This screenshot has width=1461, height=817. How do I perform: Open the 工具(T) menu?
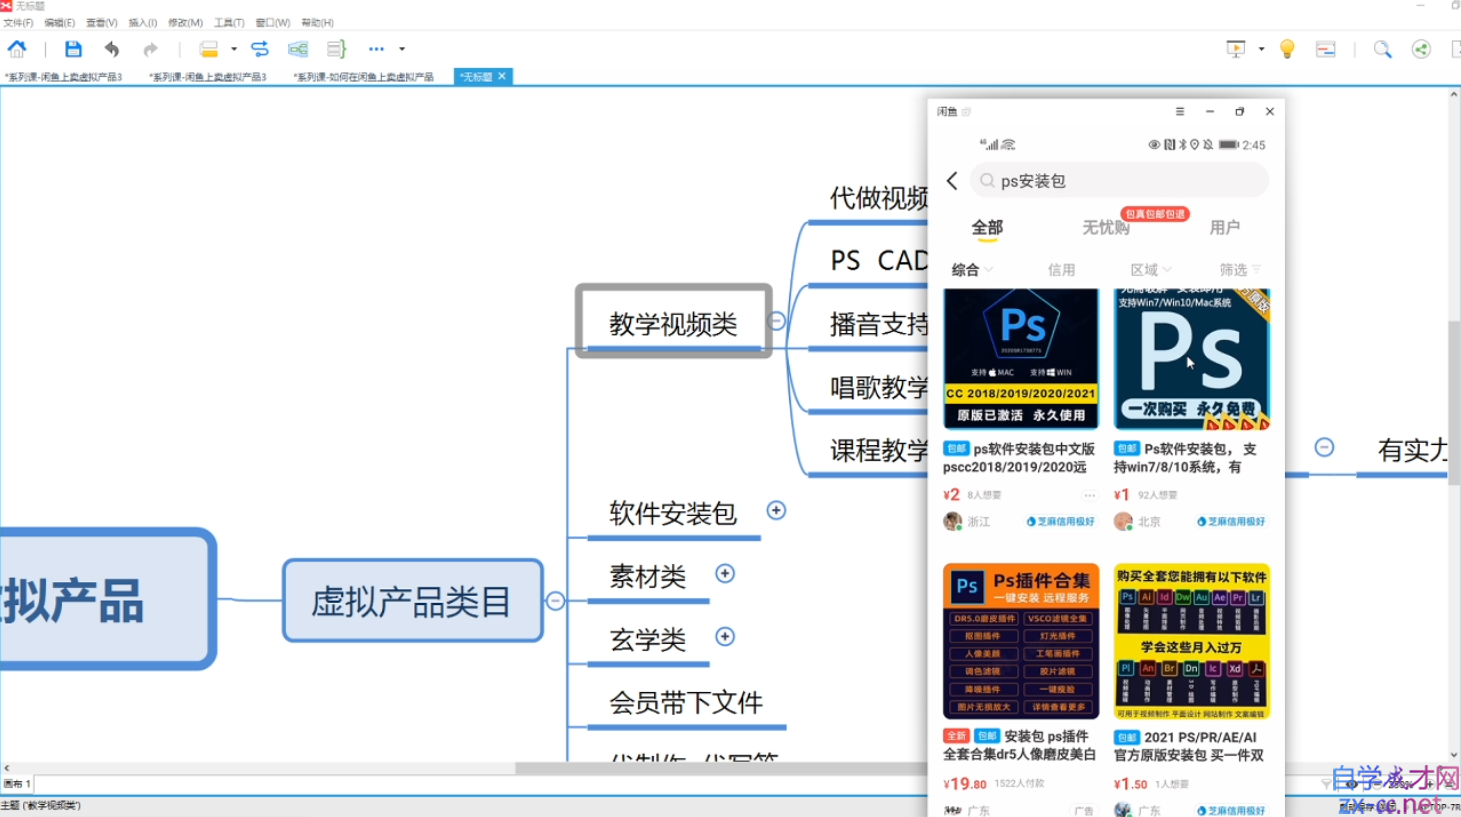229,22
